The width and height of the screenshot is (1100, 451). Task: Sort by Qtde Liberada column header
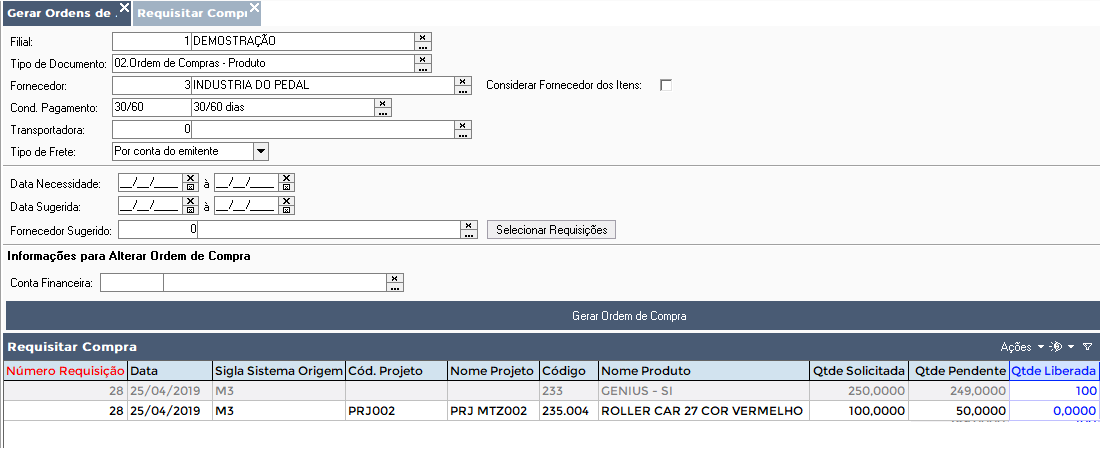pyautogui.click(x=1054, y=371)
